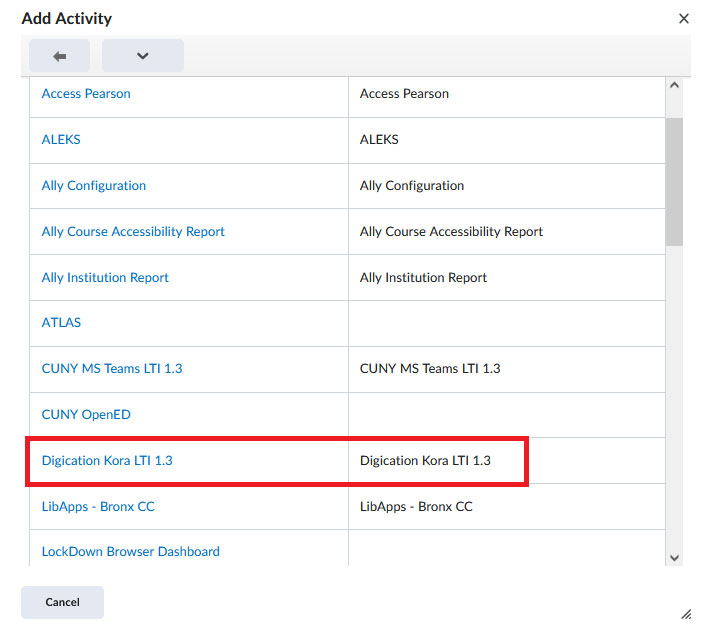Select the ALEKS activity link

tap(61, 140)
